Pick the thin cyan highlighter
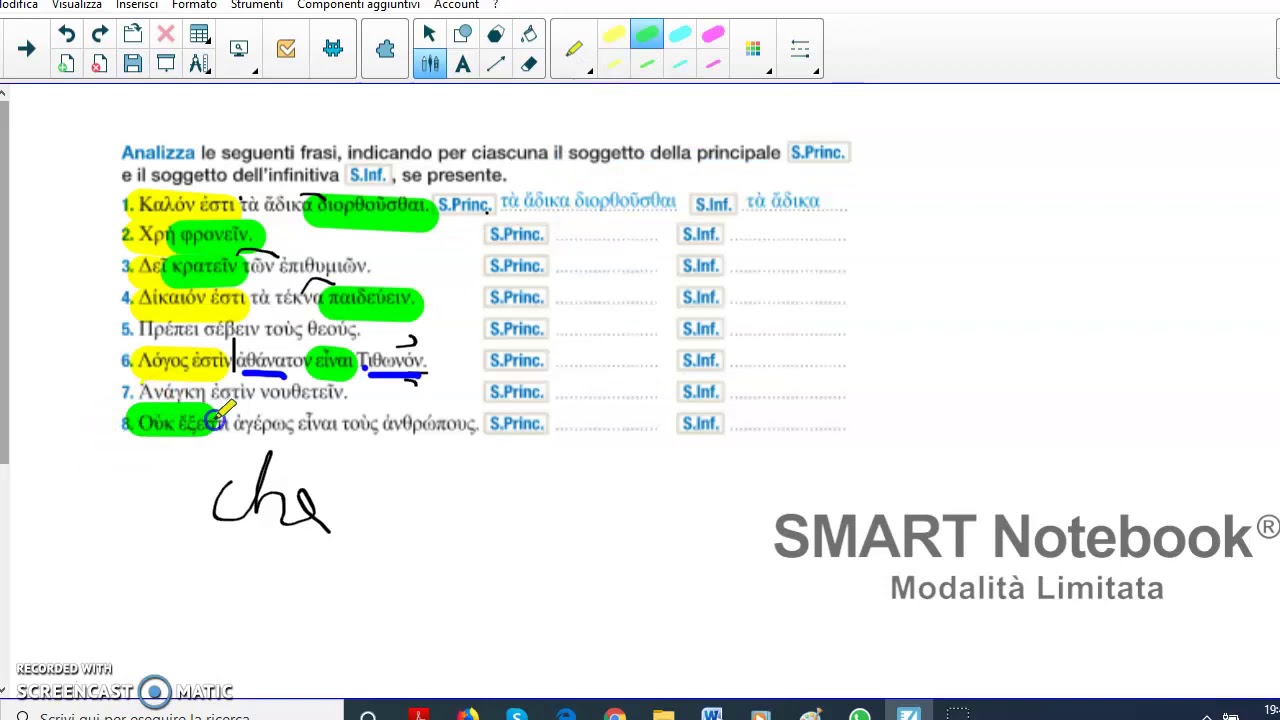This screenshot has height=720, width=1280. (x=680, y=65)
